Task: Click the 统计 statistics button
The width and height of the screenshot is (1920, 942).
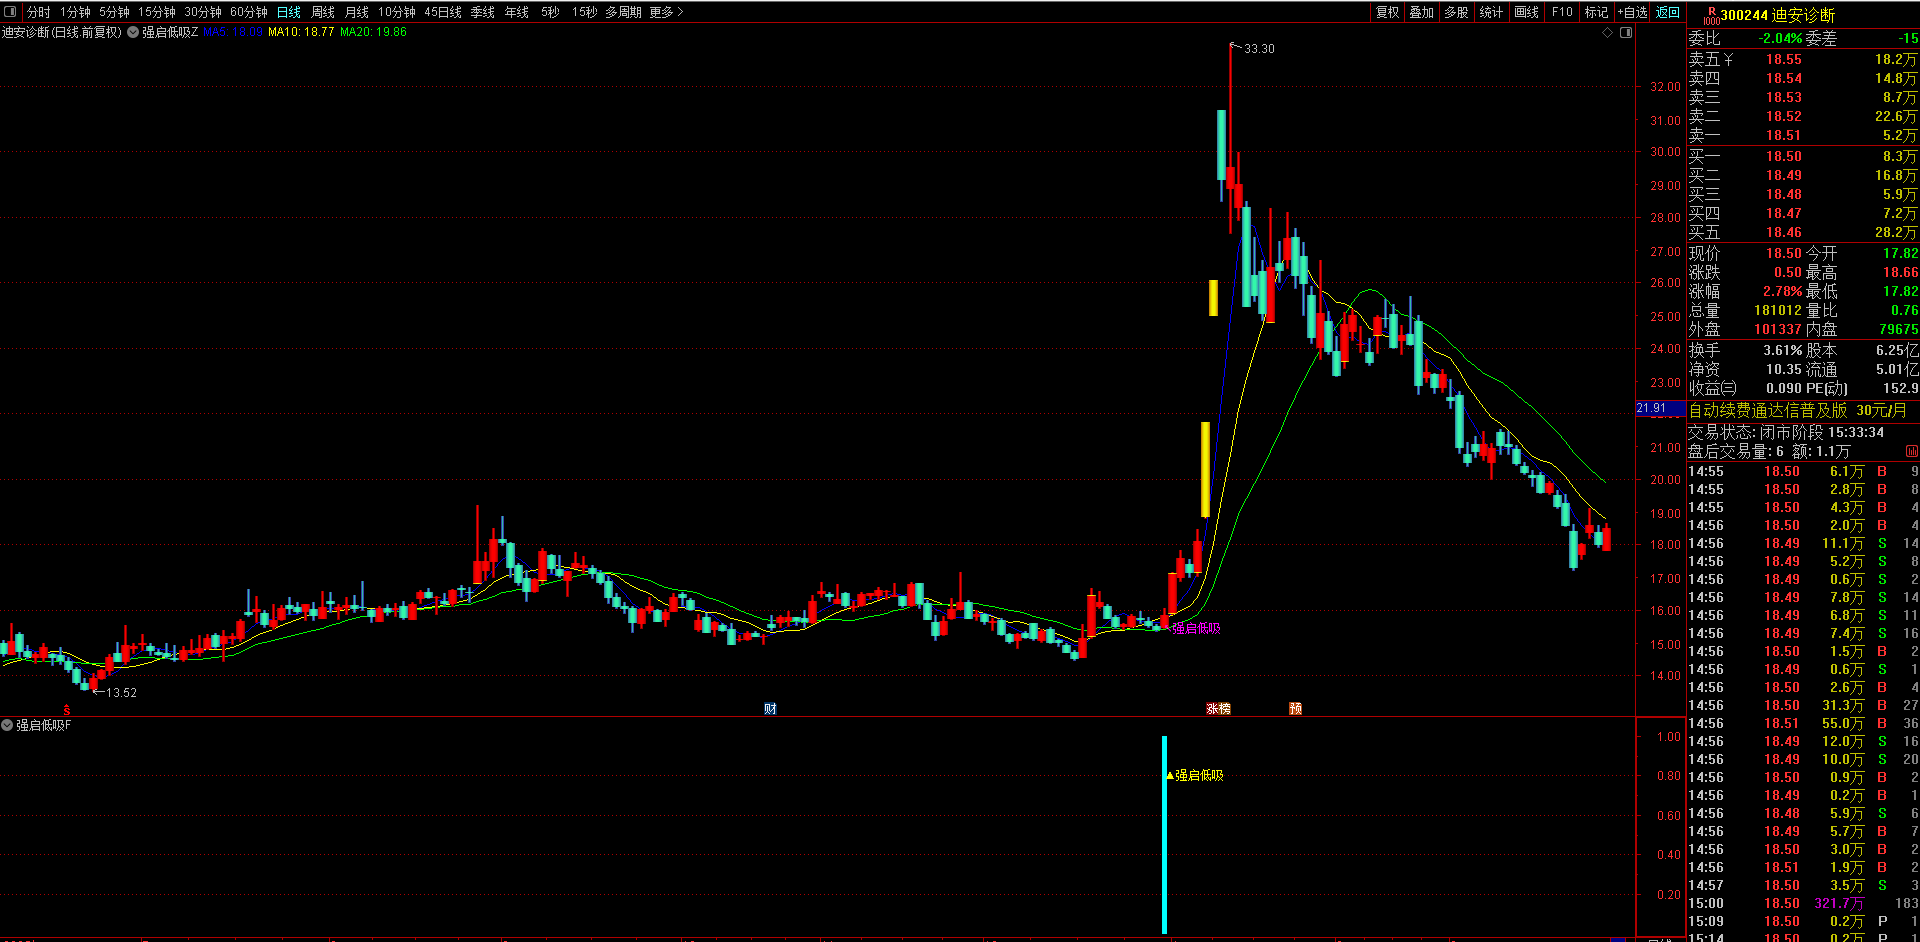Action: (1491, 12)
